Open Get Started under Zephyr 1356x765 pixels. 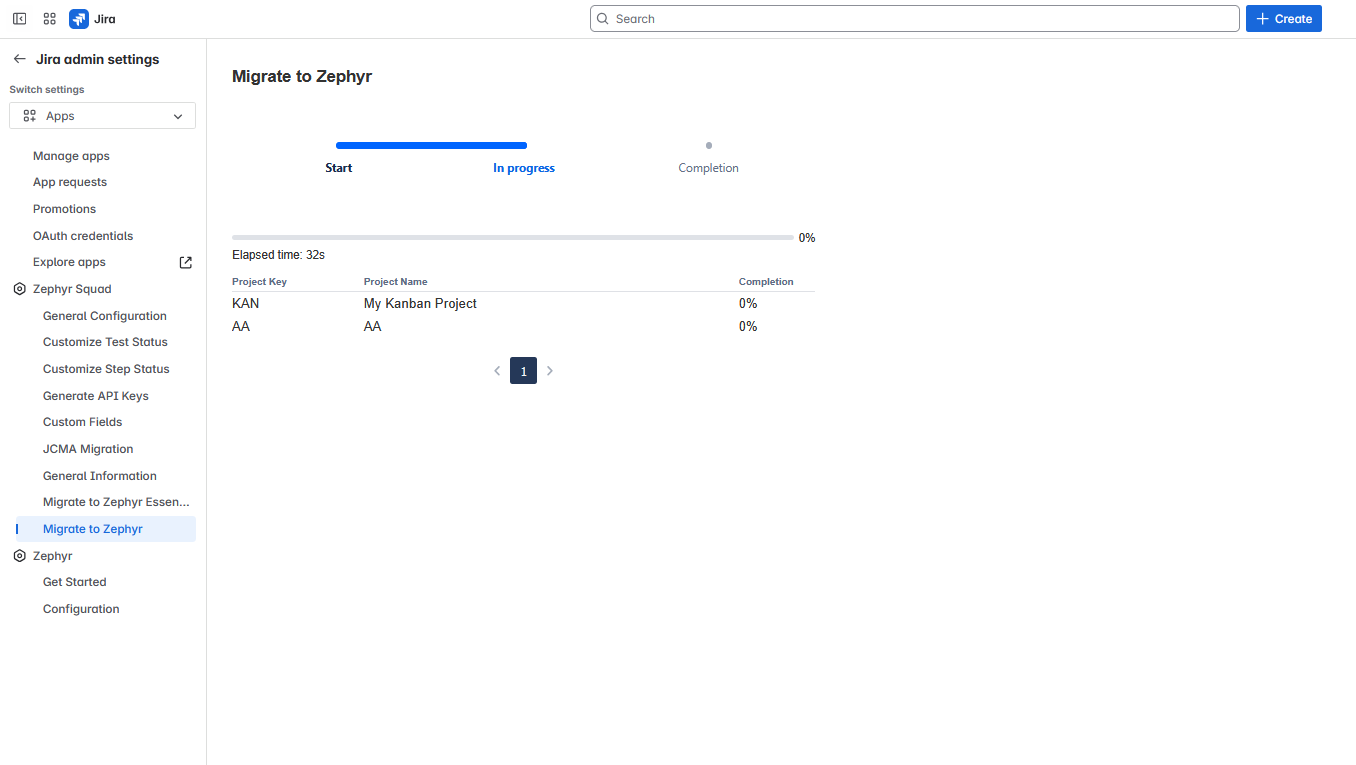tap(75, 581)
